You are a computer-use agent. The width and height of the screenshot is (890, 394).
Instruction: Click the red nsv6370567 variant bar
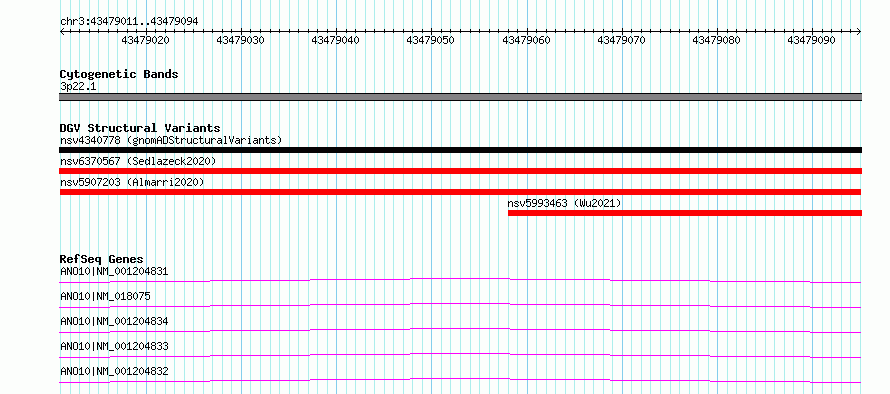tap(460, 171)
